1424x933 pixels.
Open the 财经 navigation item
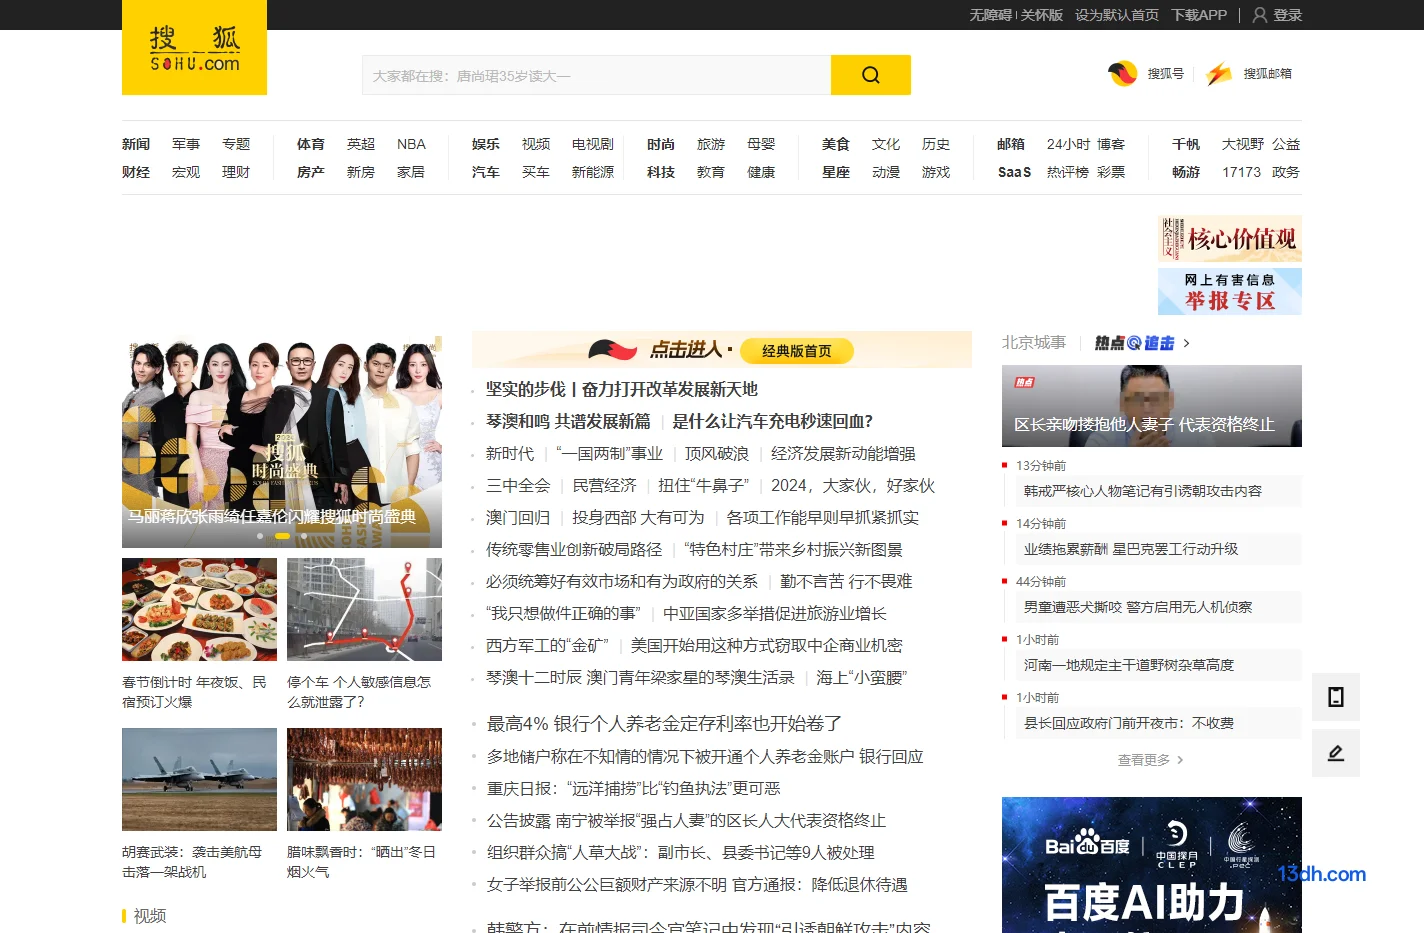tap(136, 172)
